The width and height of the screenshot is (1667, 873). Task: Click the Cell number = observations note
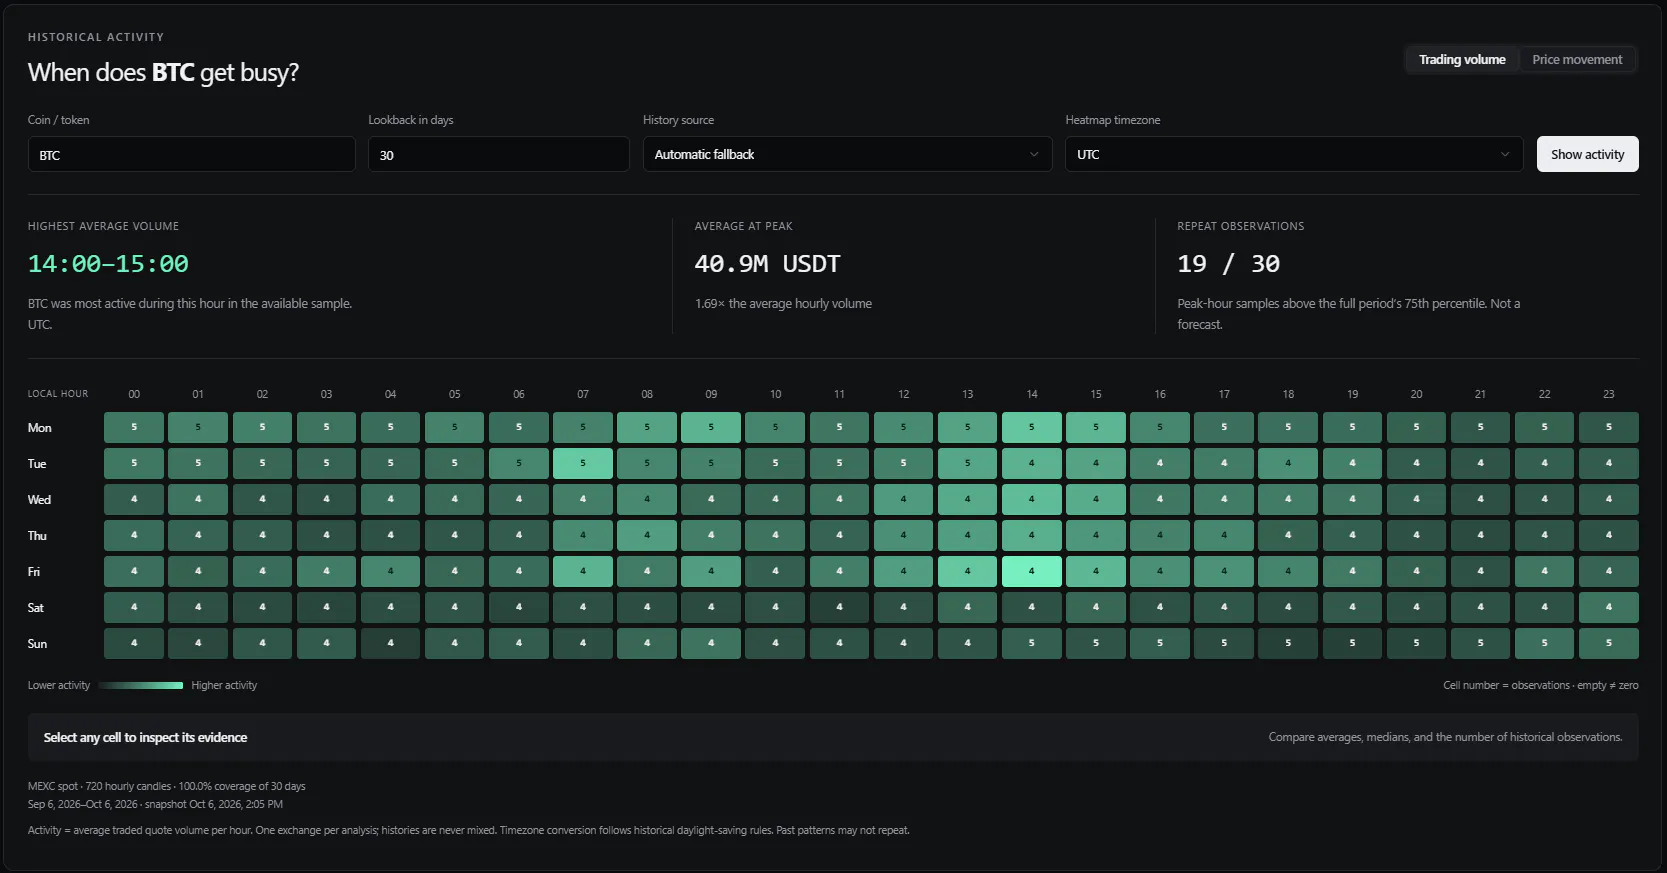click(x=1540, y=685)
